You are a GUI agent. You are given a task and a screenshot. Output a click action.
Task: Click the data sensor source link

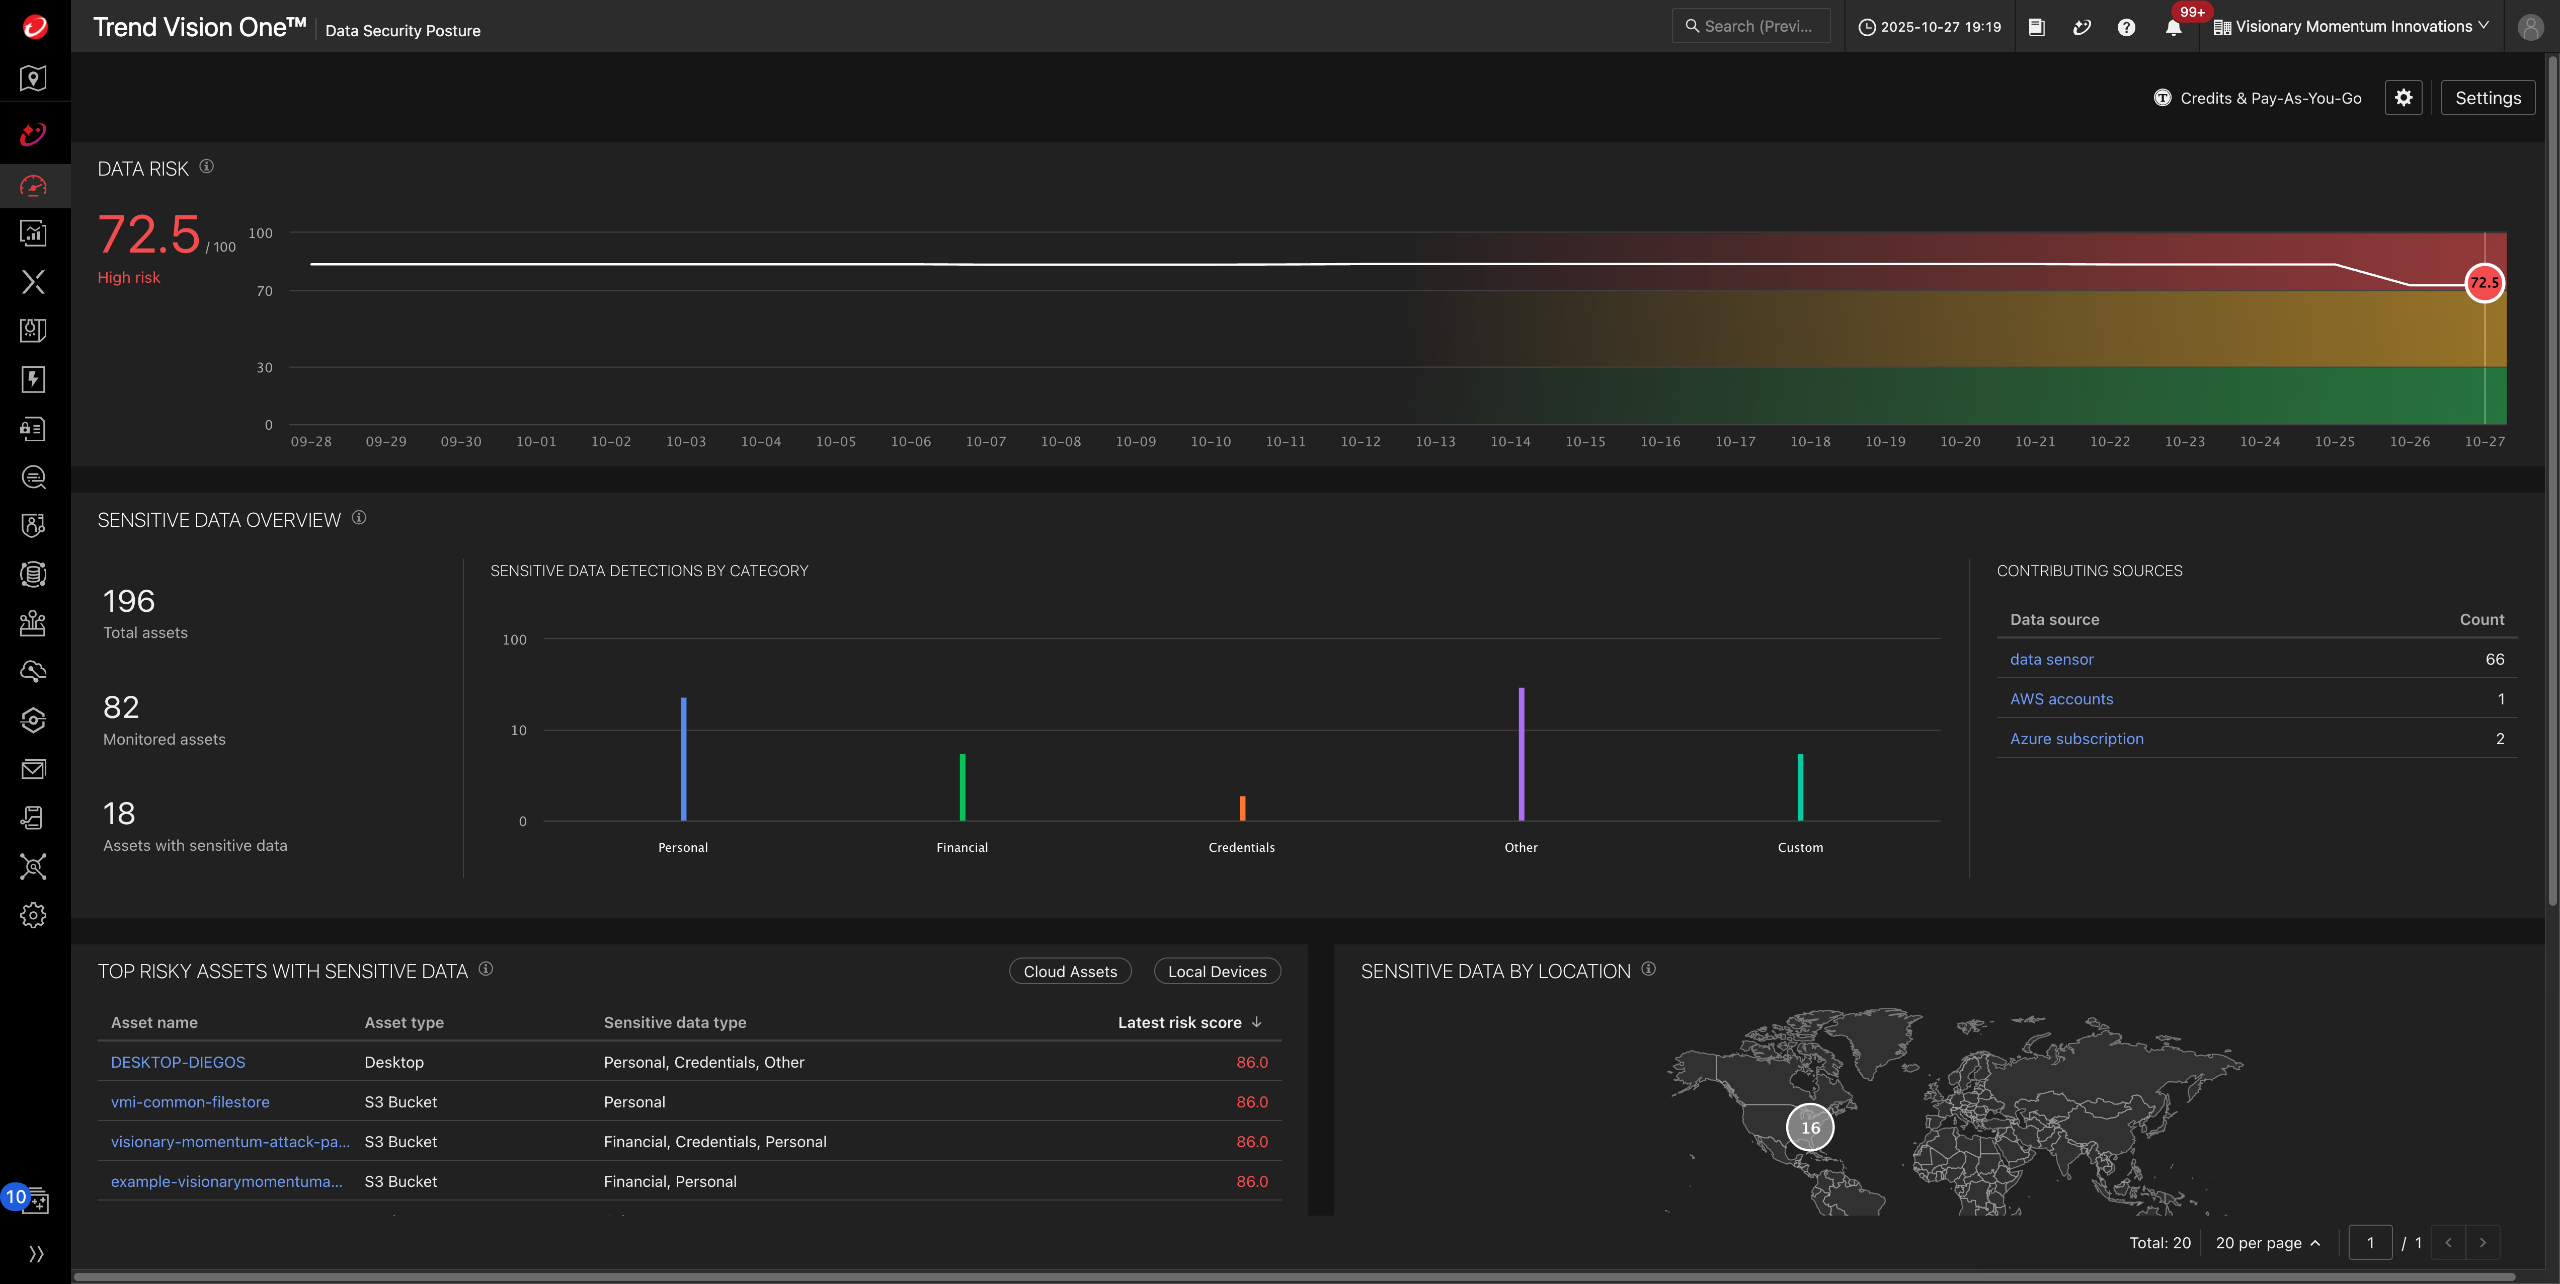2051,659
